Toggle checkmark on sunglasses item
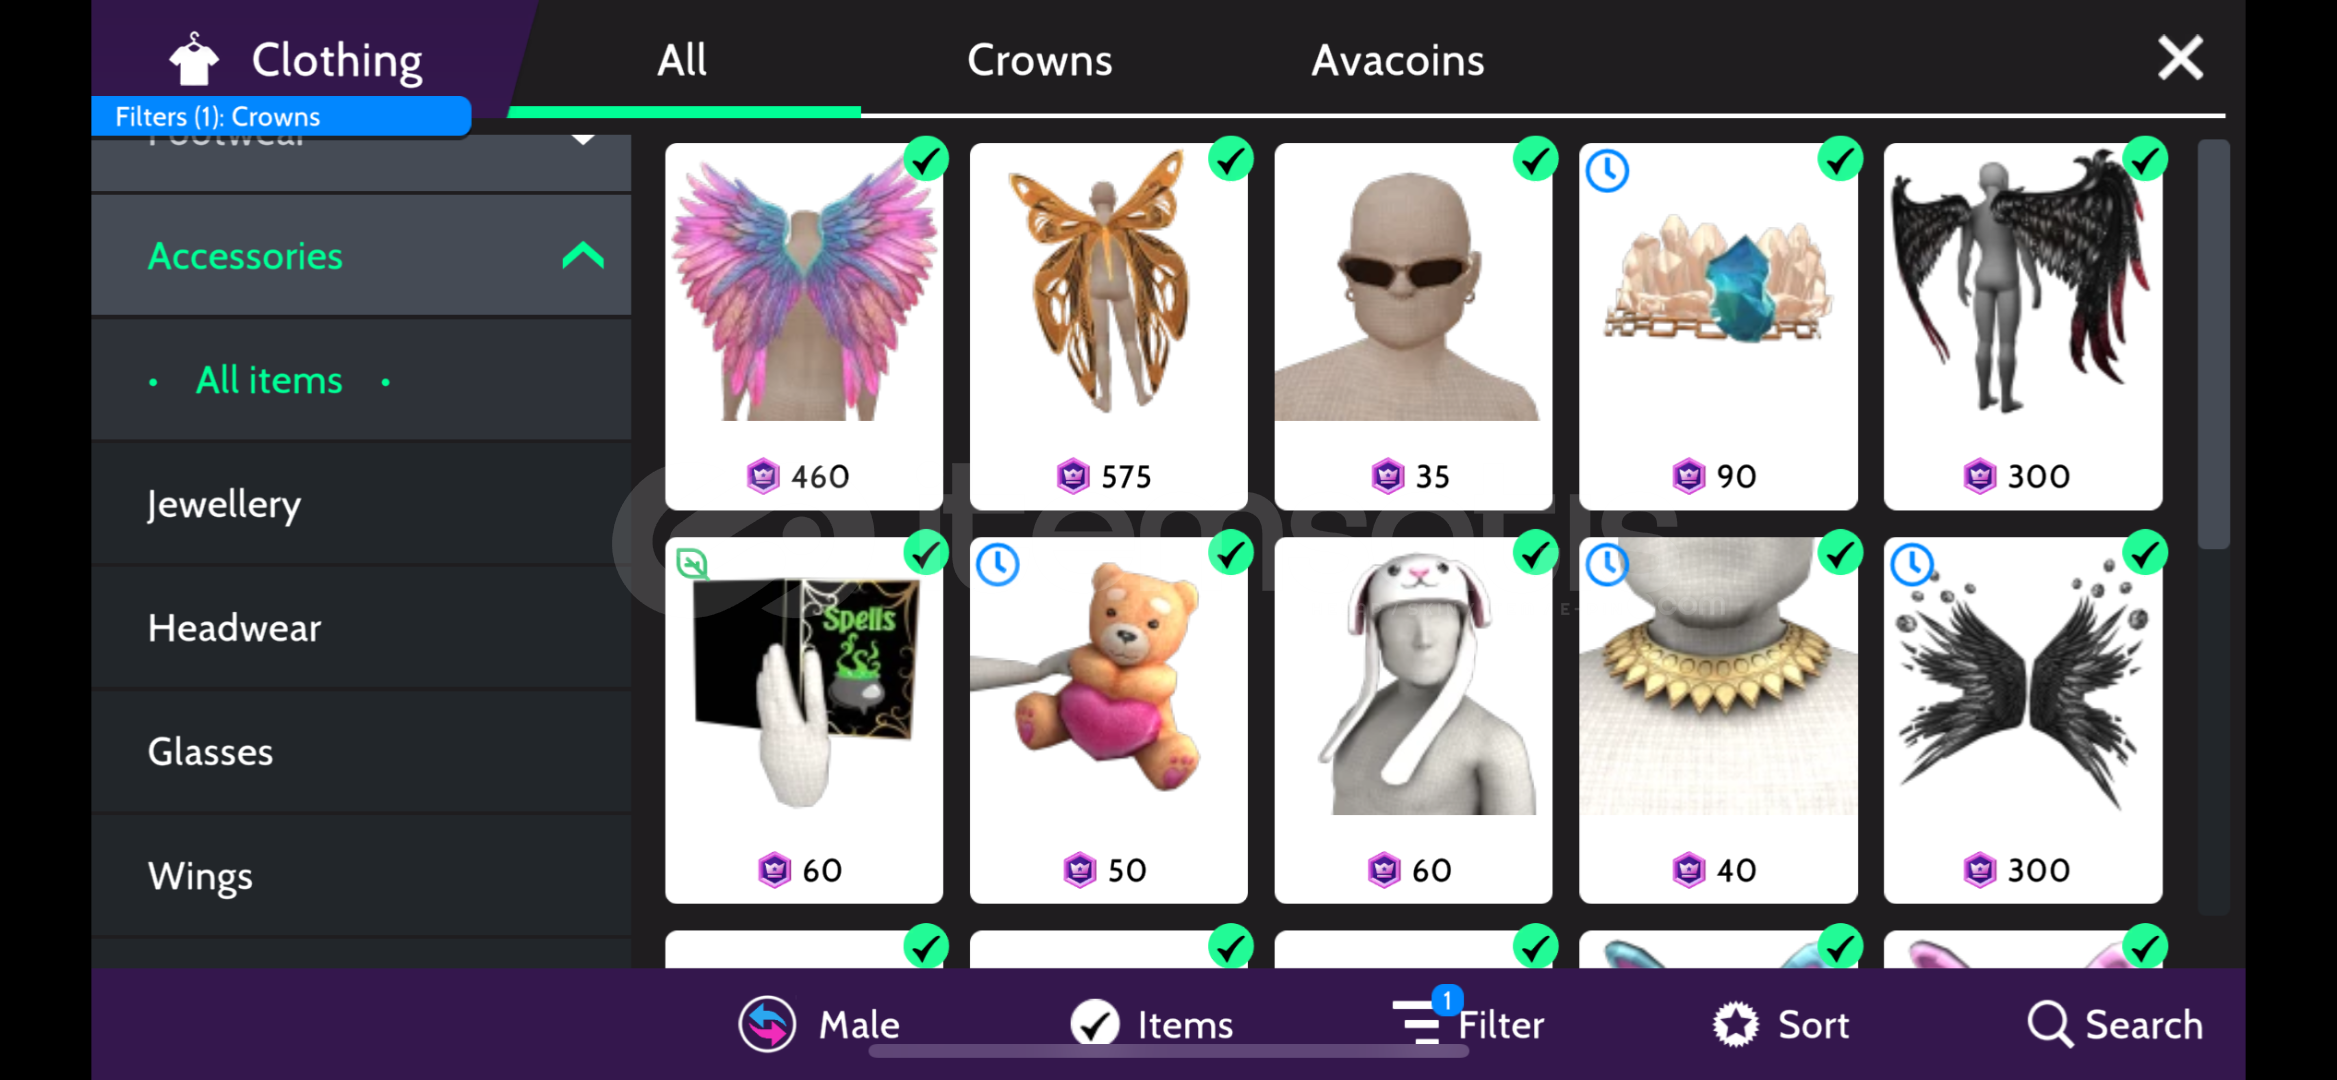The height and width of the screenshot is (1080, 2337). (x=1535, y=159)
